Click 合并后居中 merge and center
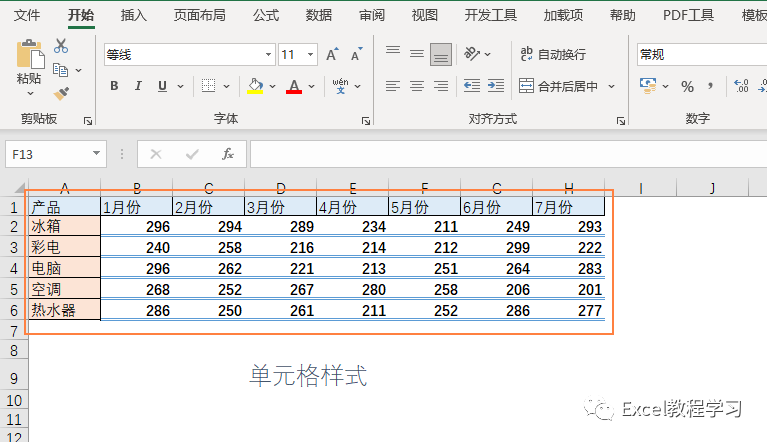 click(558, 87)
